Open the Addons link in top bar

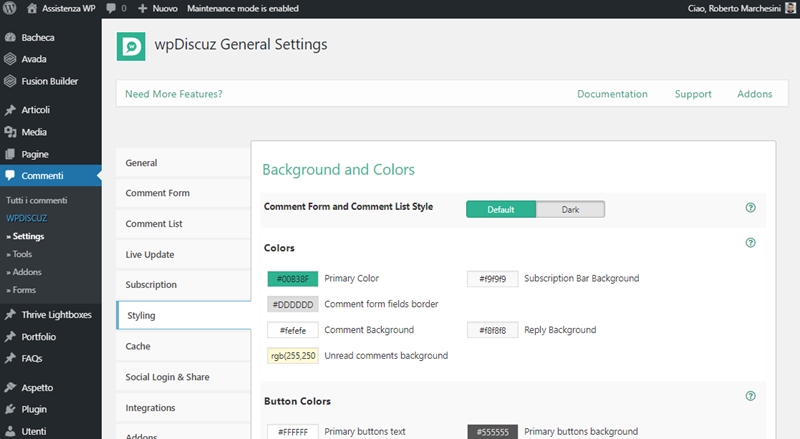tap(755, 94)
